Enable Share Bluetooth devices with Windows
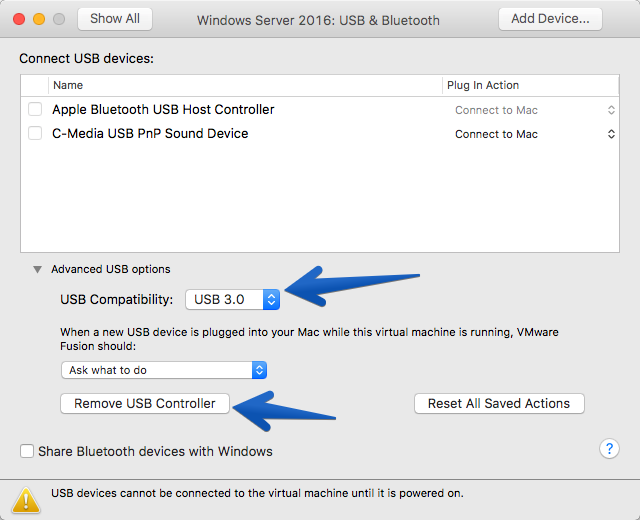 tap(27, 451)
